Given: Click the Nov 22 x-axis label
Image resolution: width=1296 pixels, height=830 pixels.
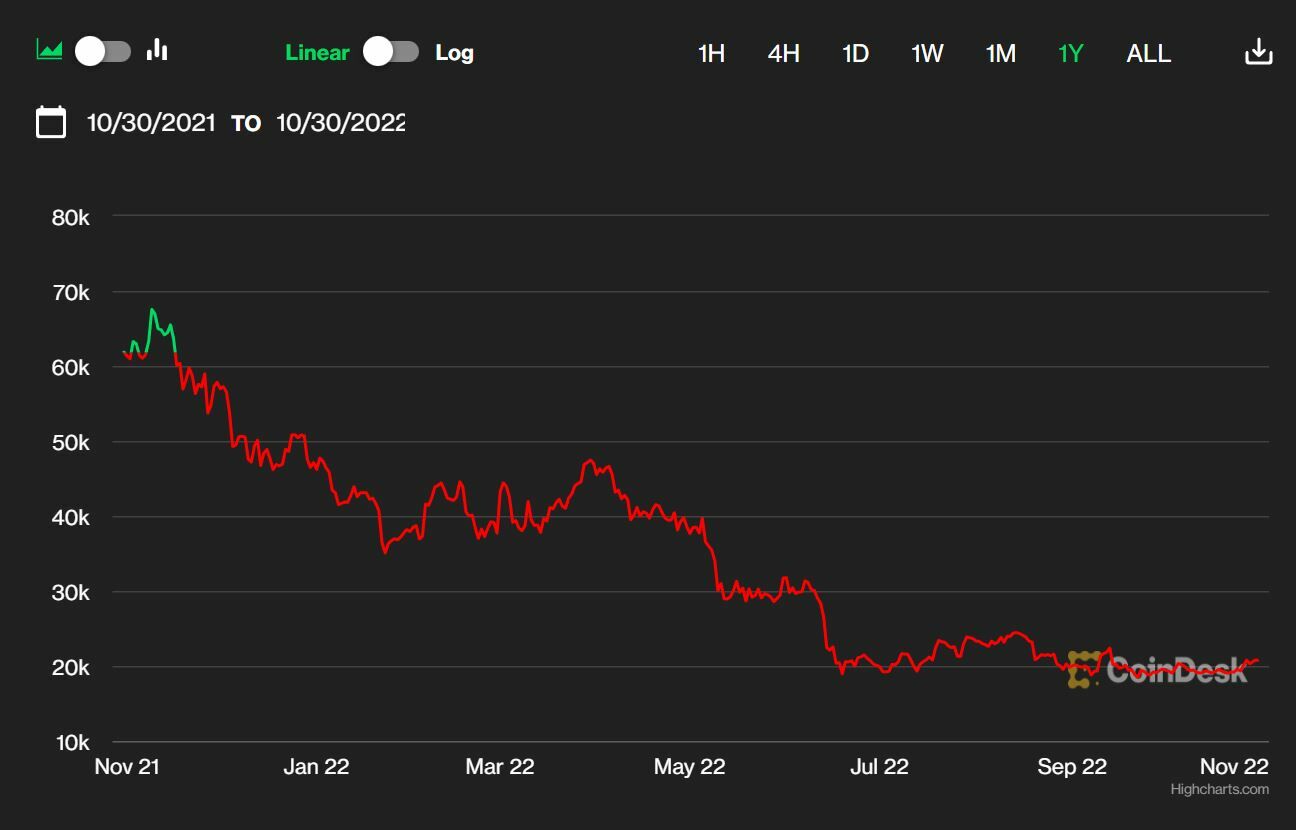Looking at the screenshot, I should (x=1234, y=766).
